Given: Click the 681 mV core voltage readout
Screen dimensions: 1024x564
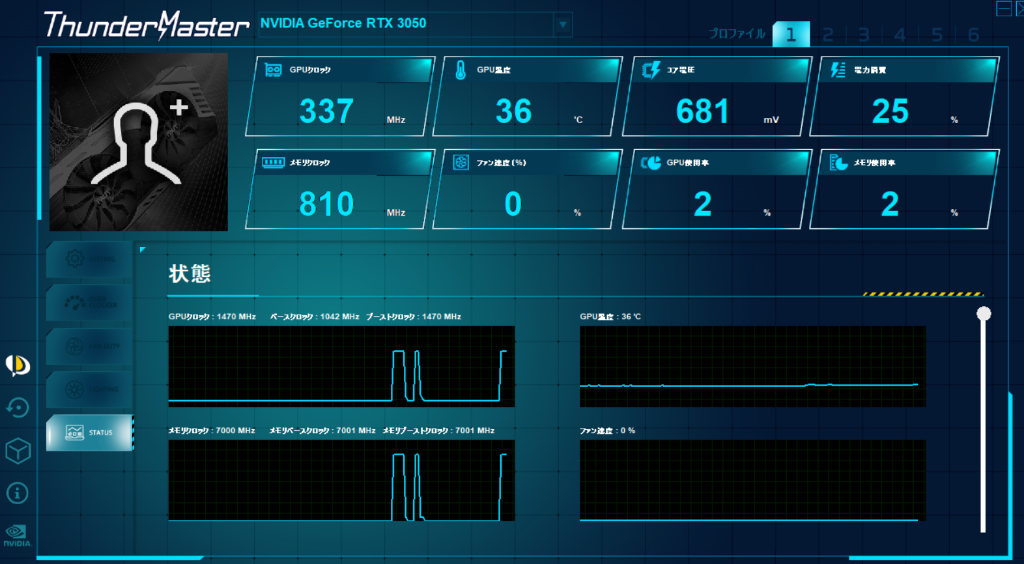Looking at the screenshot, I should pos(703,112).
